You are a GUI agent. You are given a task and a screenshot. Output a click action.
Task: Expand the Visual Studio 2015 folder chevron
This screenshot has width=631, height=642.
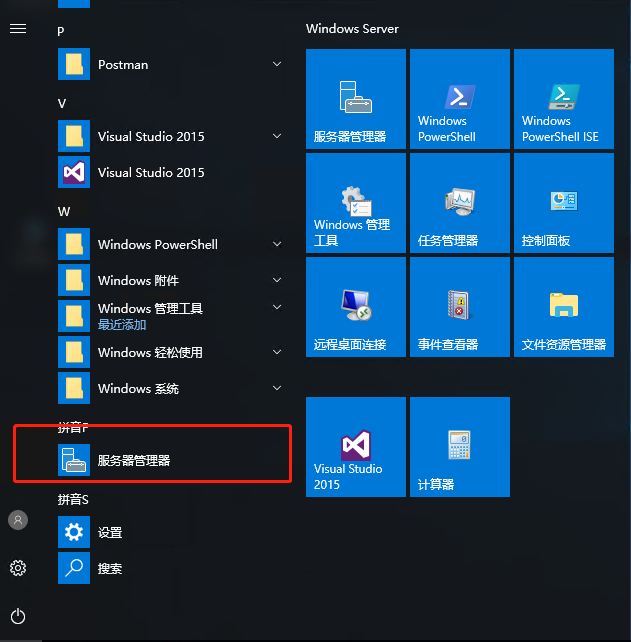point(277,136)
